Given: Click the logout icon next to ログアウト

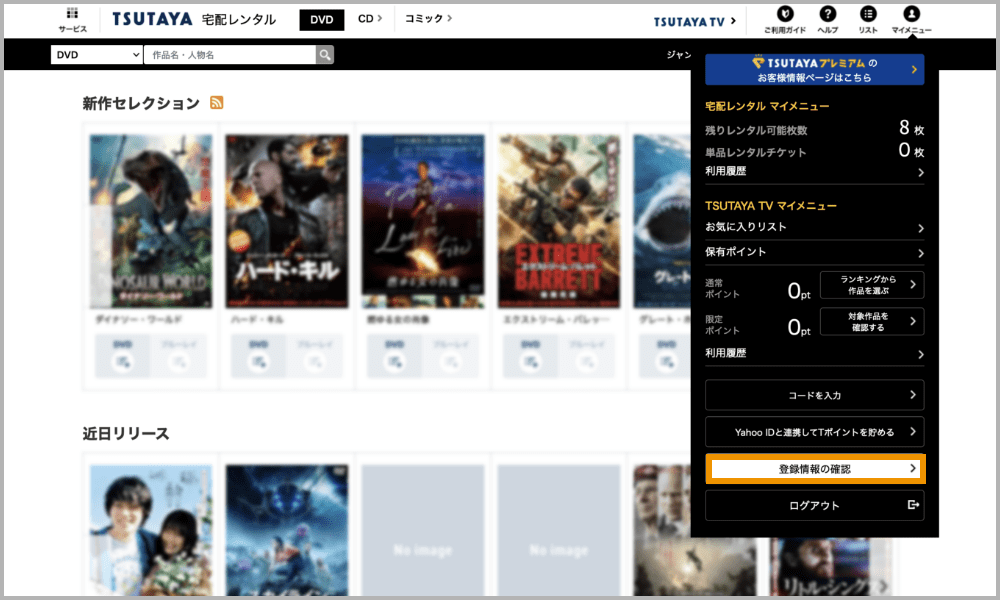Looking at the screenshot, I should coord(912,505).
